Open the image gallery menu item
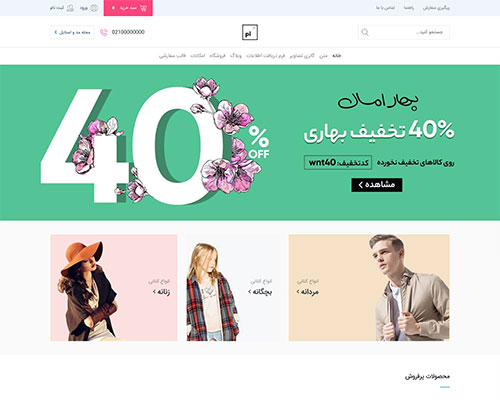This screenshot has width=500, height=400. [x=302, y=56]
